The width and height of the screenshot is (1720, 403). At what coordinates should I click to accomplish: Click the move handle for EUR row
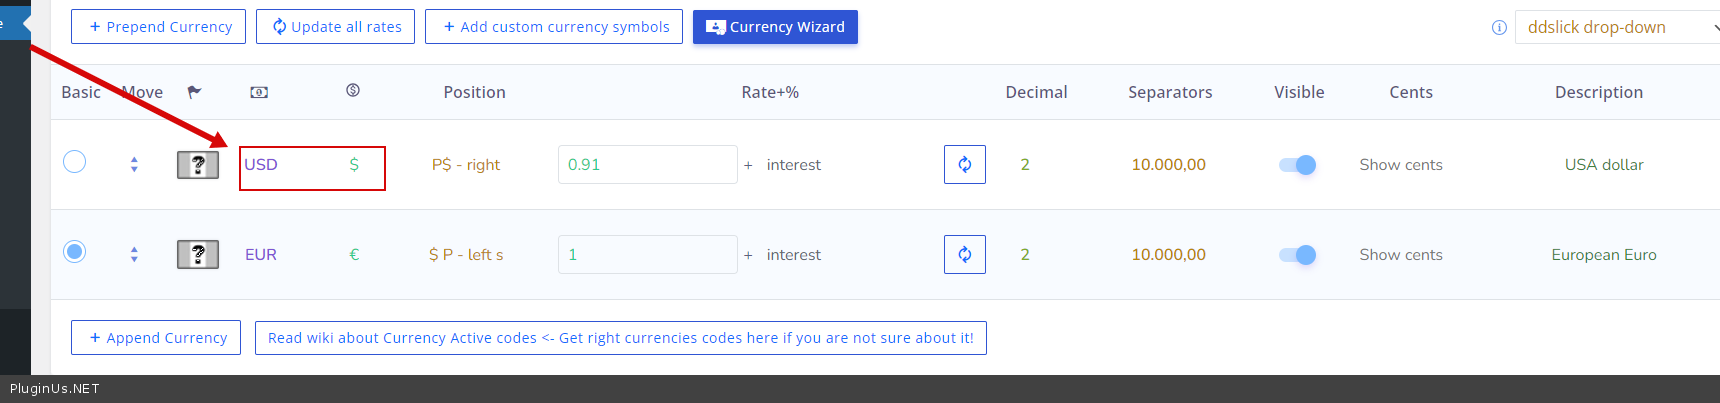134,255
